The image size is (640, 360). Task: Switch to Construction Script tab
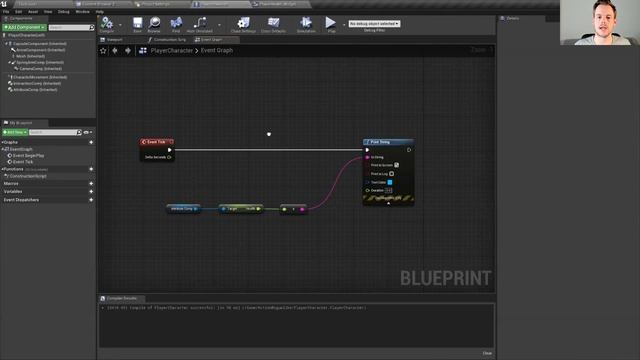[x=167, y=40]
